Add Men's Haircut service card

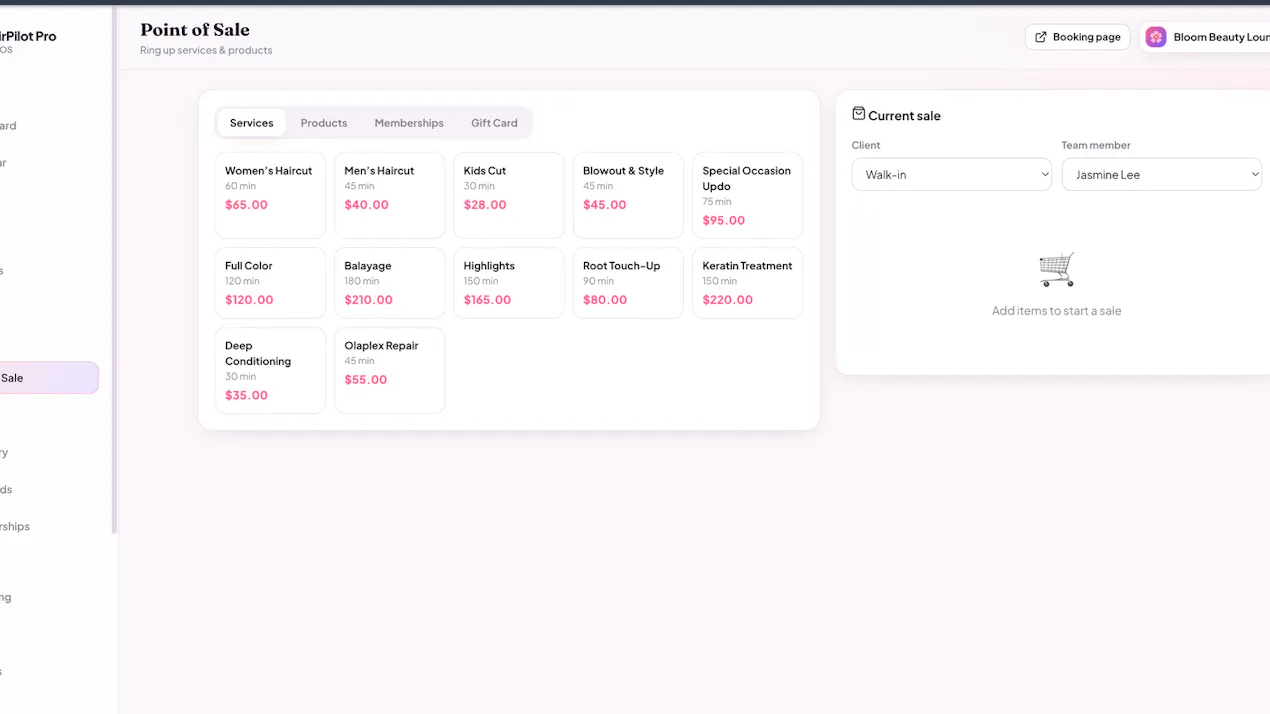(x=389, y=195)
